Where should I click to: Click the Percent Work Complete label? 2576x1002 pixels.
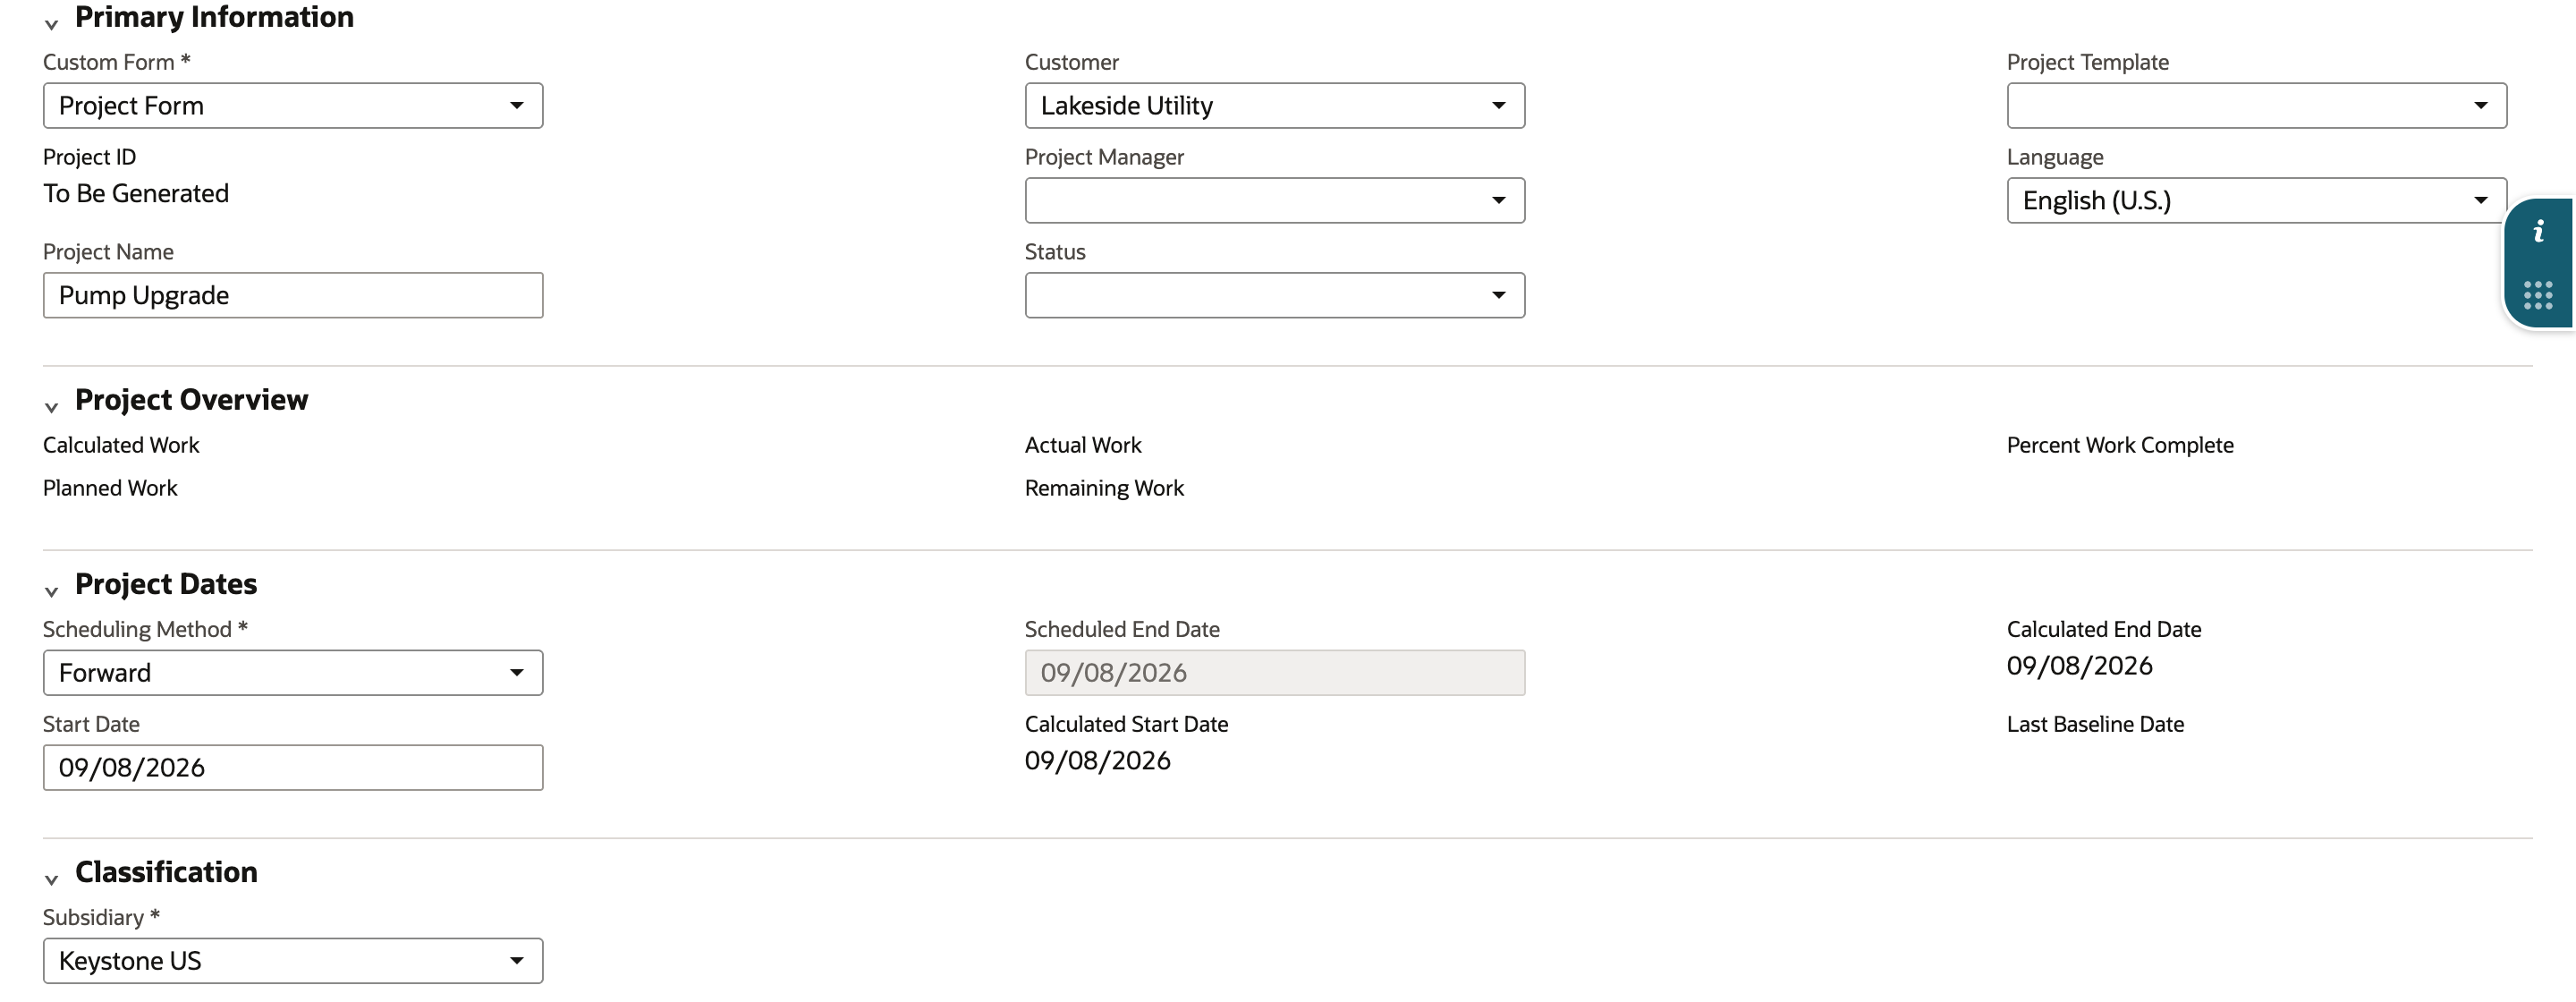pyautogui.click(x=2120, y=445)
